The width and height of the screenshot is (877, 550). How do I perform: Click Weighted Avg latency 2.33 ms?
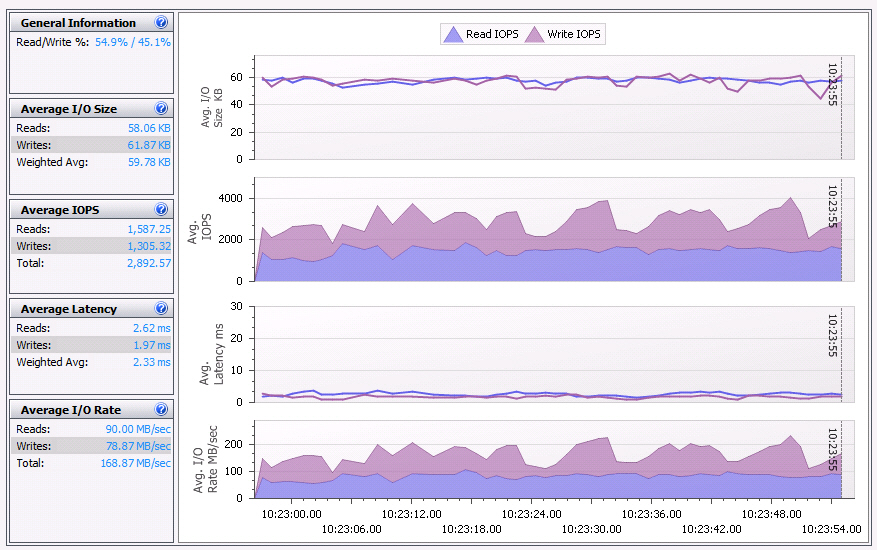tap(152, 362)
